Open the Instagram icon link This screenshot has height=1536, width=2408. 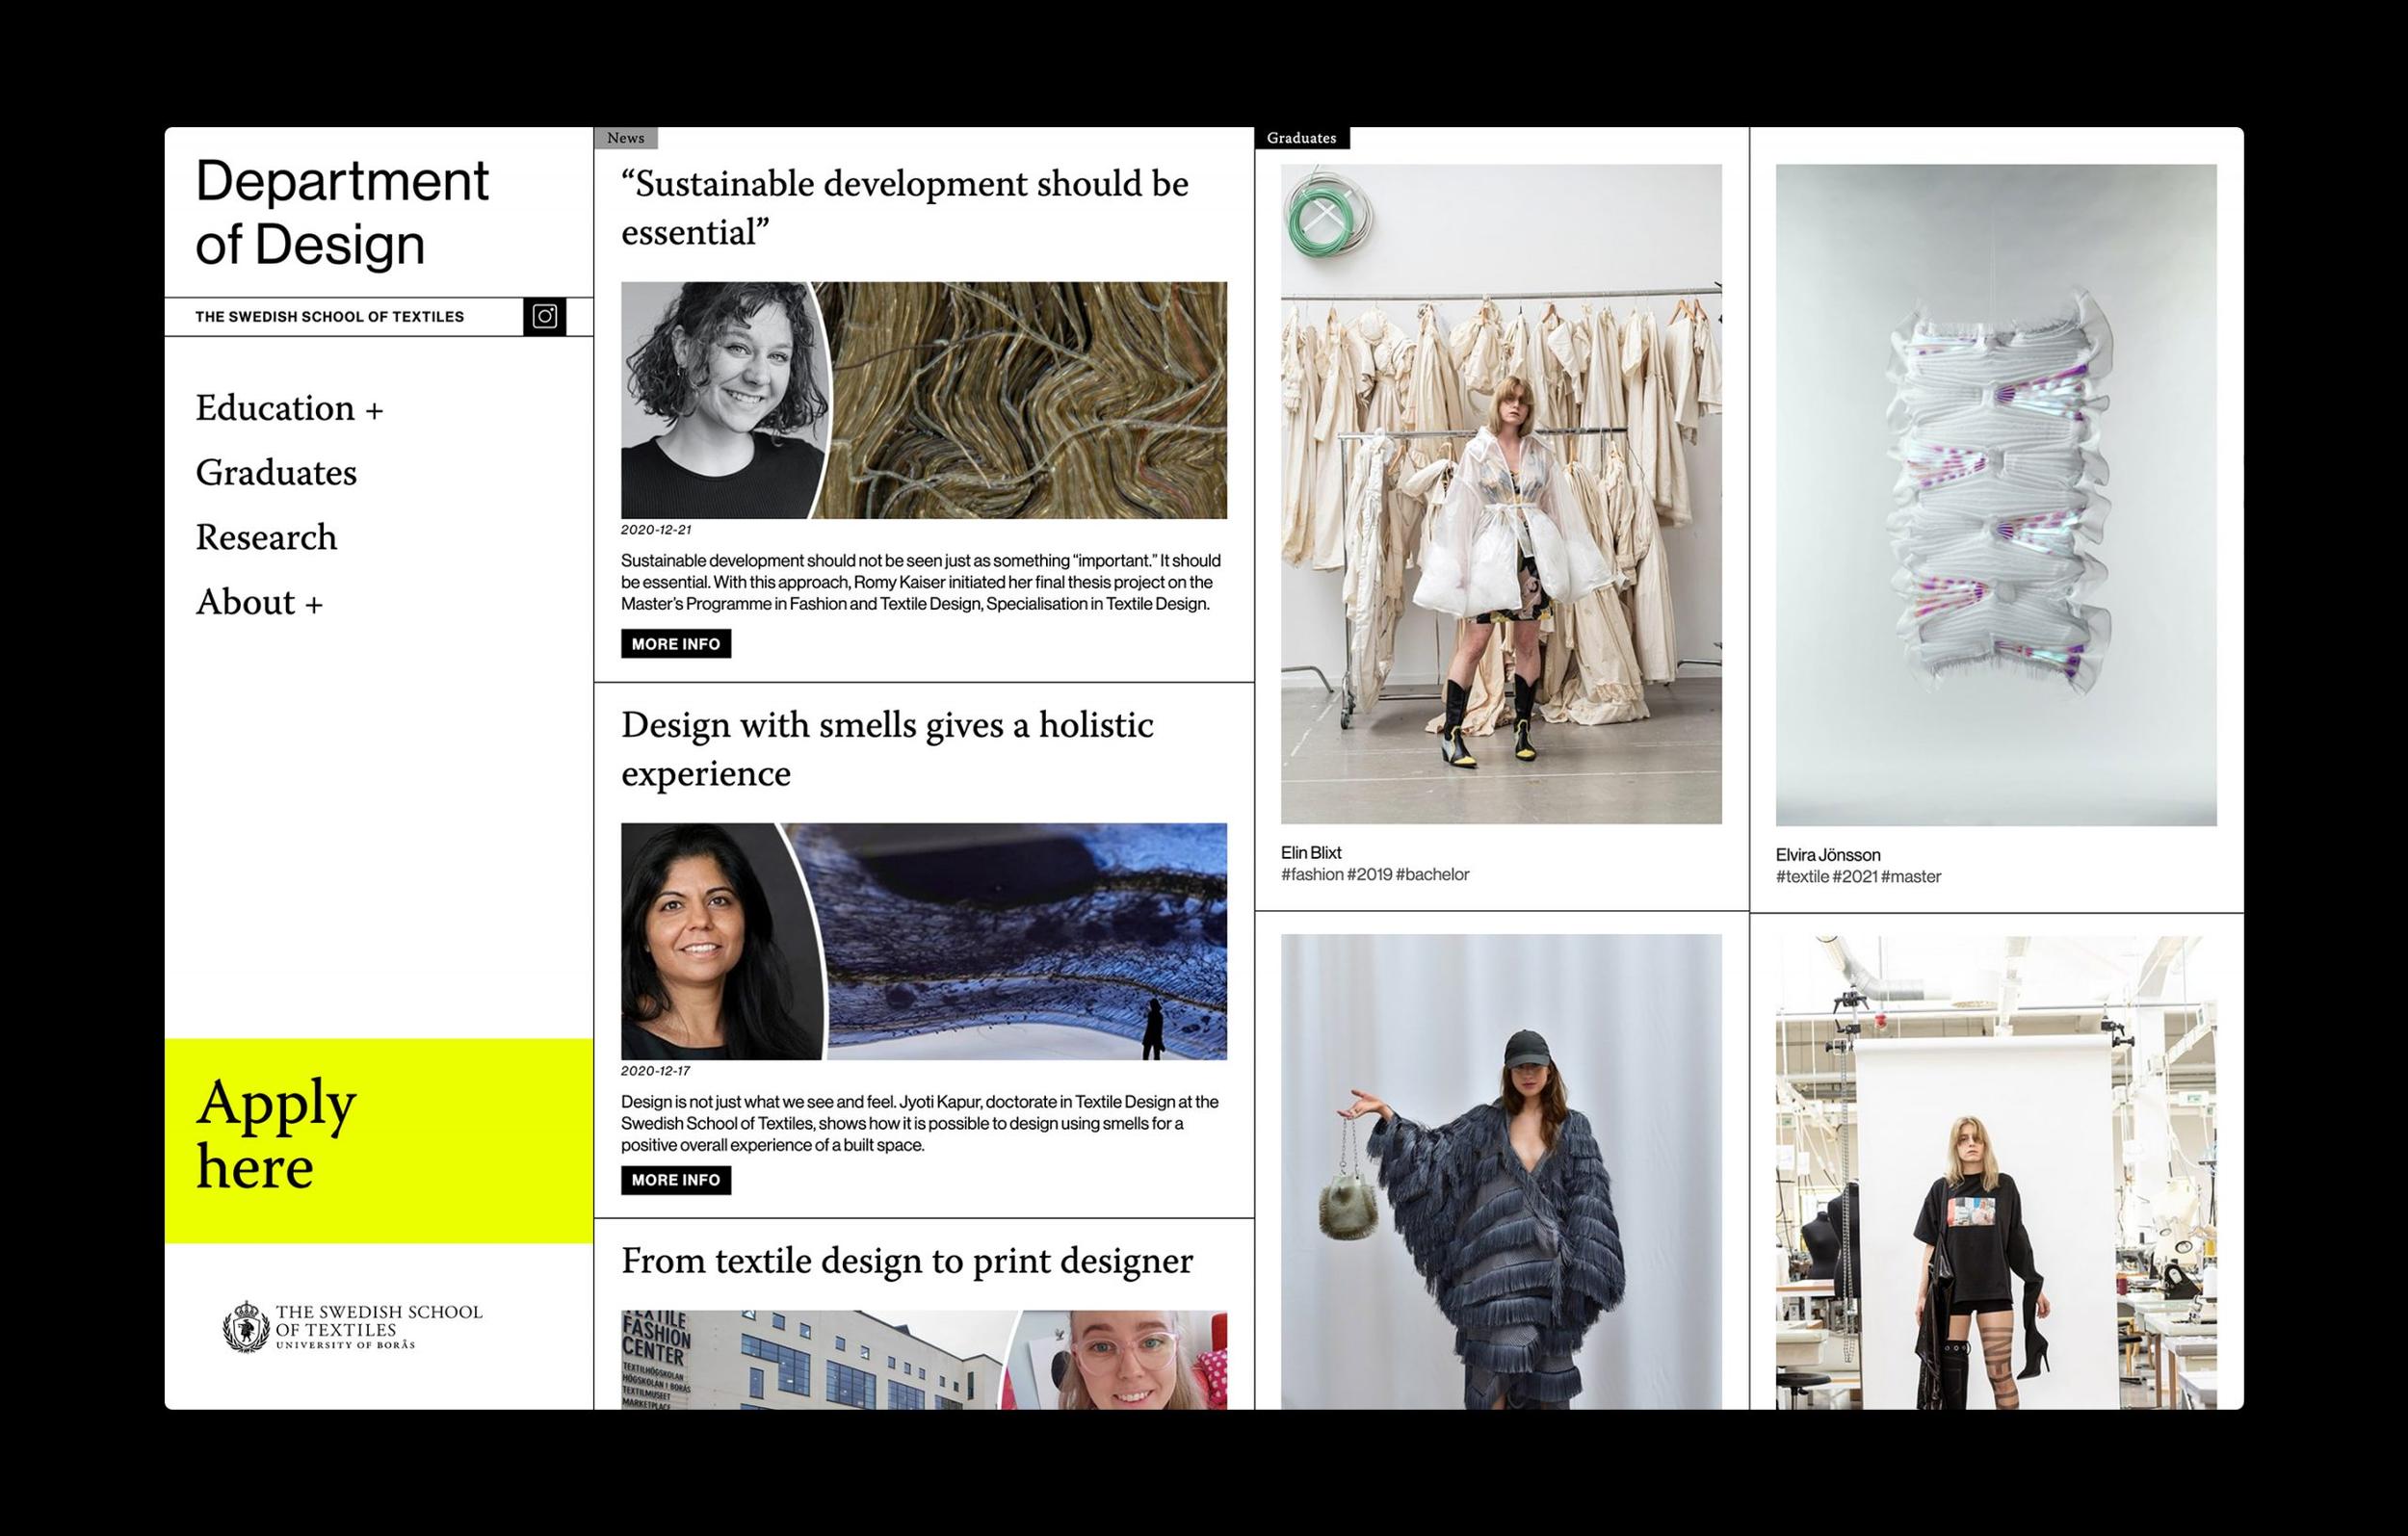tap(544, 316)
